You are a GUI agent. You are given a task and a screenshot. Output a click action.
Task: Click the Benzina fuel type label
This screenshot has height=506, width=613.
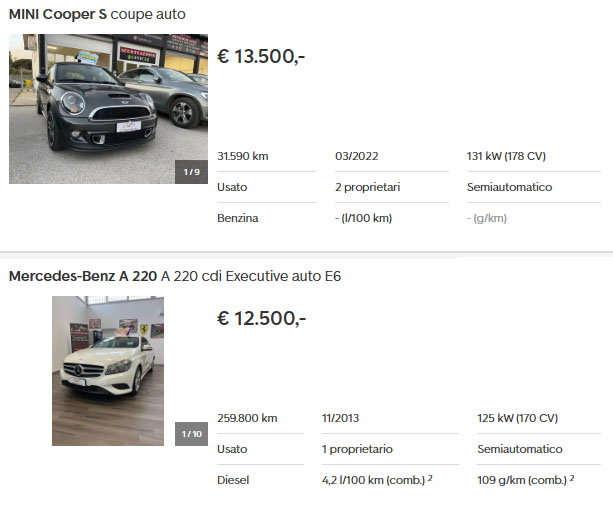[238, 218]
